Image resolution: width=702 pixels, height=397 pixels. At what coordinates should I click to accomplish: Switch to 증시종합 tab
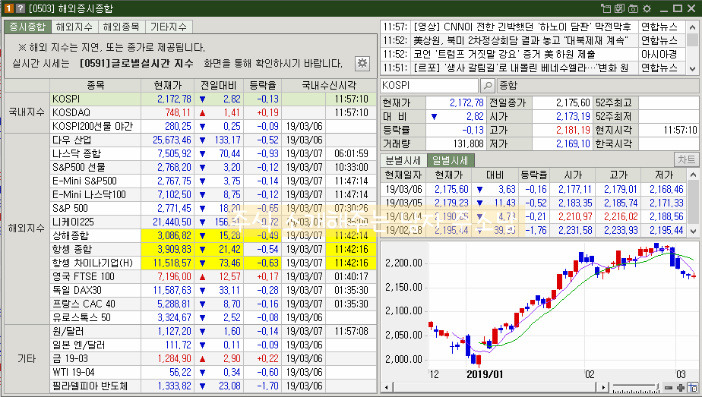(x=28, y=27)
